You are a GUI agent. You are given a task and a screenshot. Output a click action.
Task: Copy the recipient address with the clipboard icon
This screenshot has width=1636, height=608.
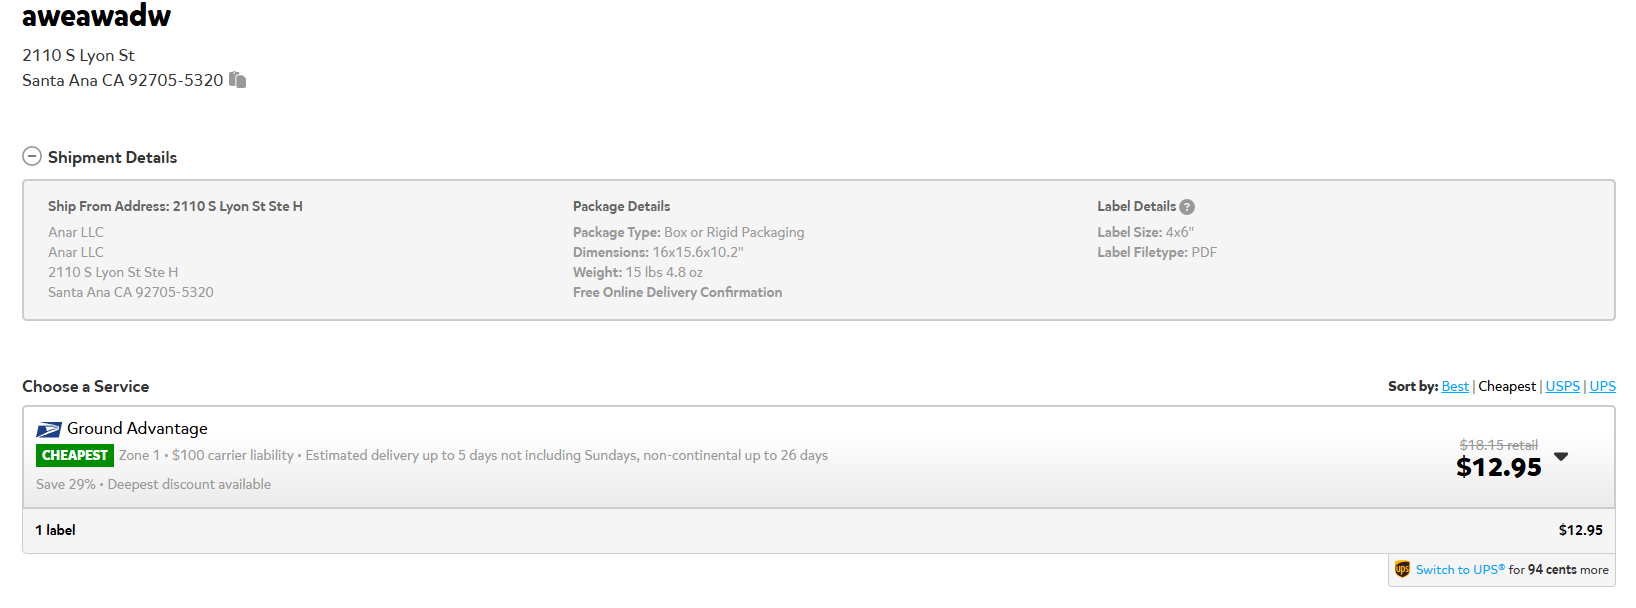[x=237, y=80]
